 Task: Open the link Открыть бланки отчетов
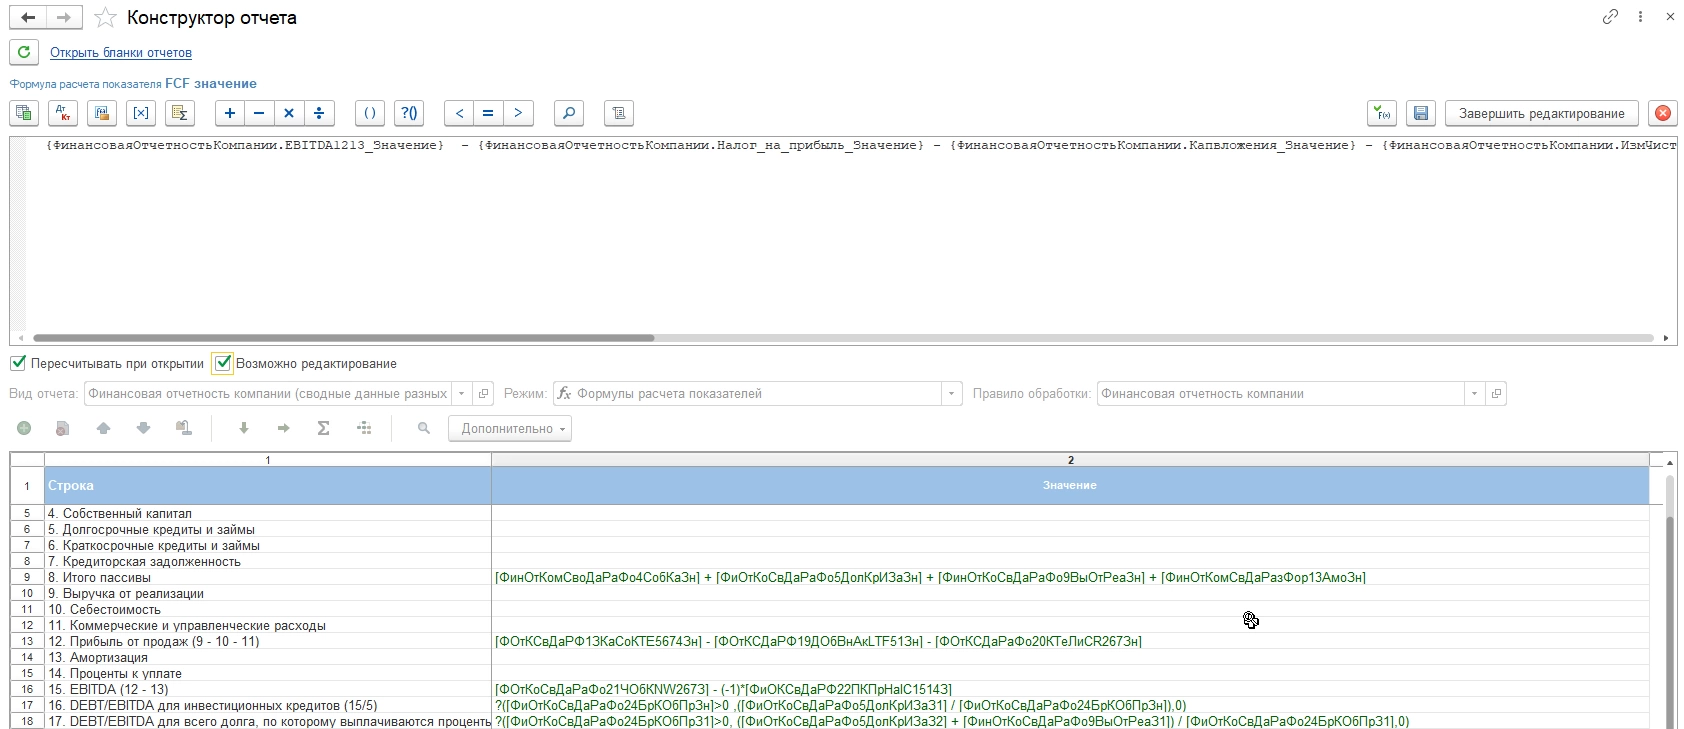coord(121,53)
